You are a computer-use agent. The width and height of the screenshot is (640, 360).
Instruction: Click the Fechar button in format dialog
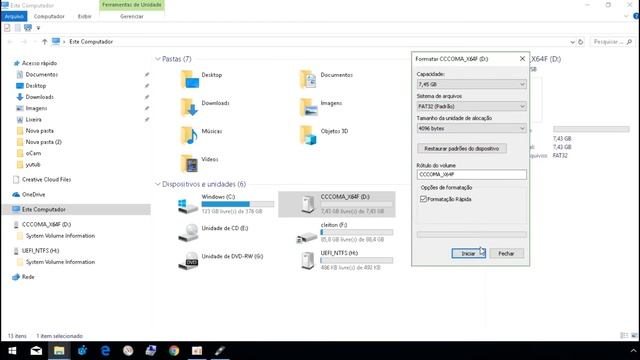tap(506, 253)
